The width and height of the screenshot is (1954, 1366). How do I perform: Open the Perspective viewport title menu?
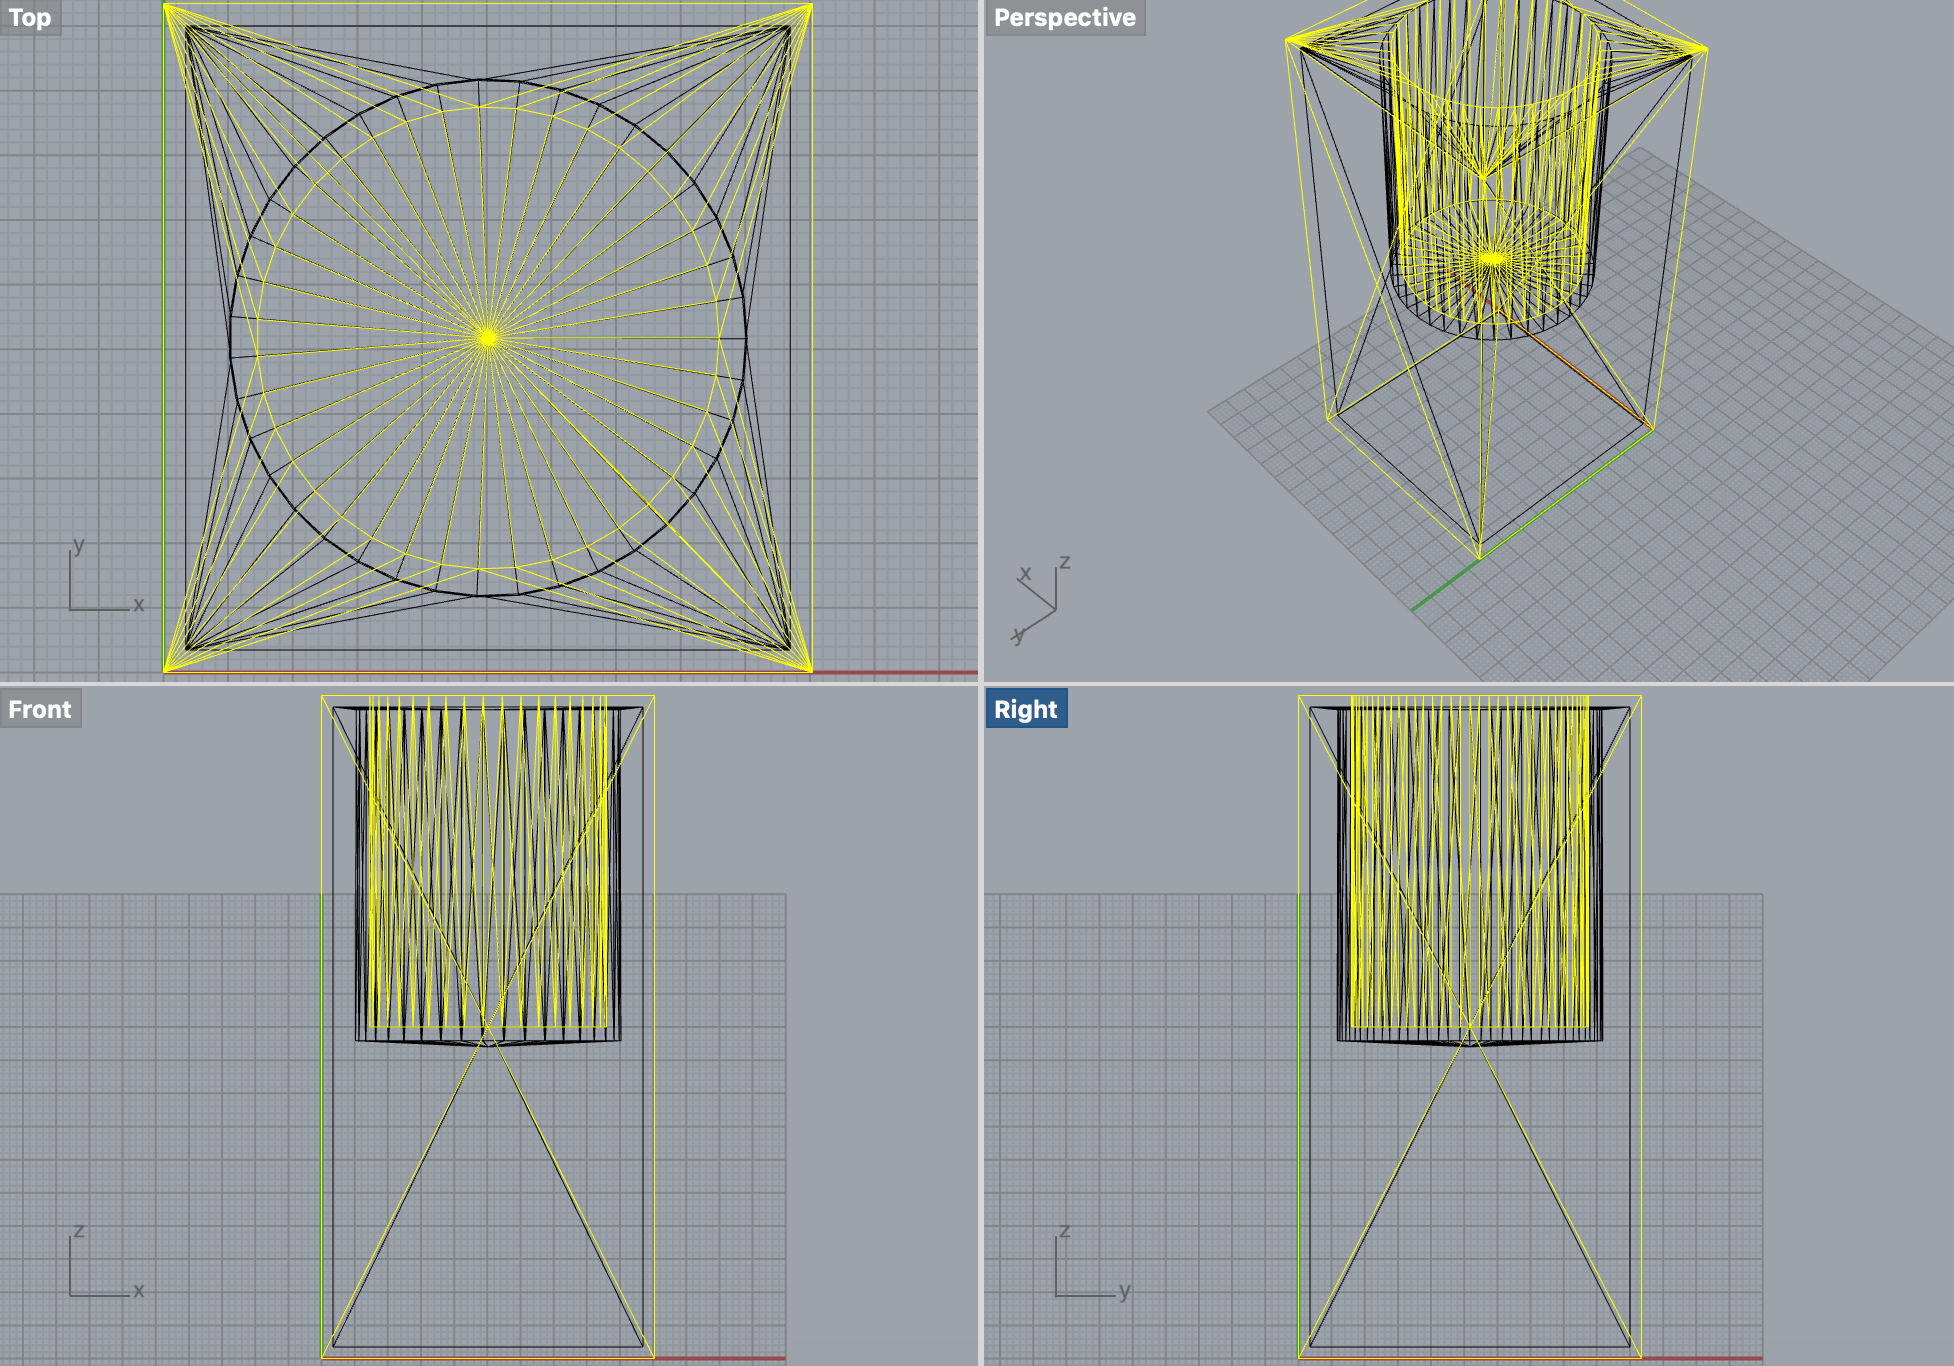coord(1064,18)
